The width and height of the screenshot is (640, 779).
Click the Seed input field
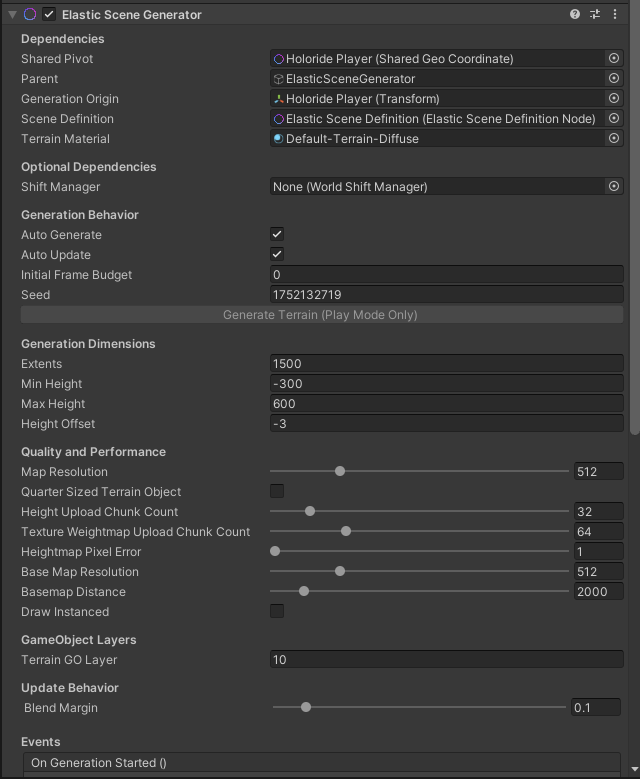point(446,295)
